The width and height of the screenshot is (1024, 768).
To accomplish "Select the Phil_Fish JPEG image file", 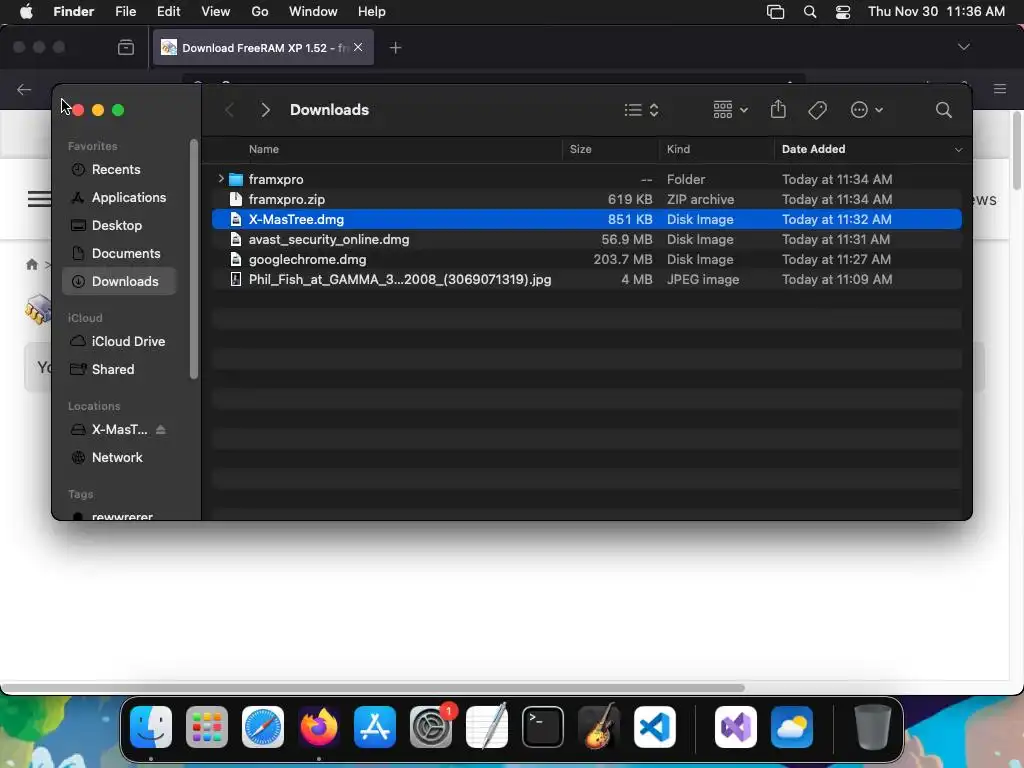I will (586, 280).
